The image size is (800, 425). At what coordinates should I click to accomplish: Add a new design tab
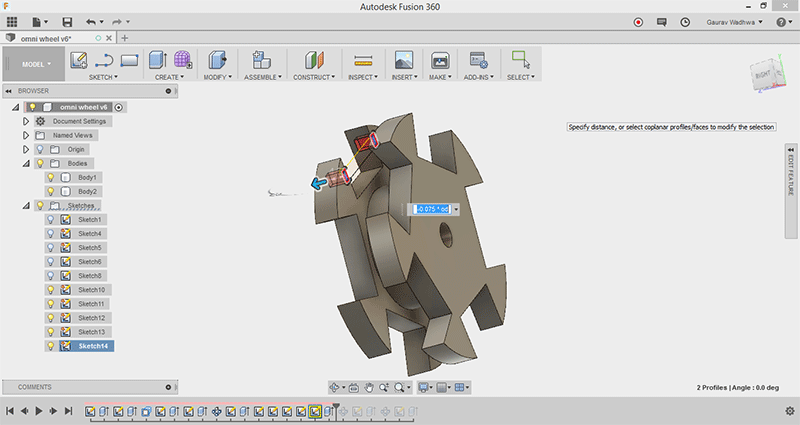click(x=124, y=38)
